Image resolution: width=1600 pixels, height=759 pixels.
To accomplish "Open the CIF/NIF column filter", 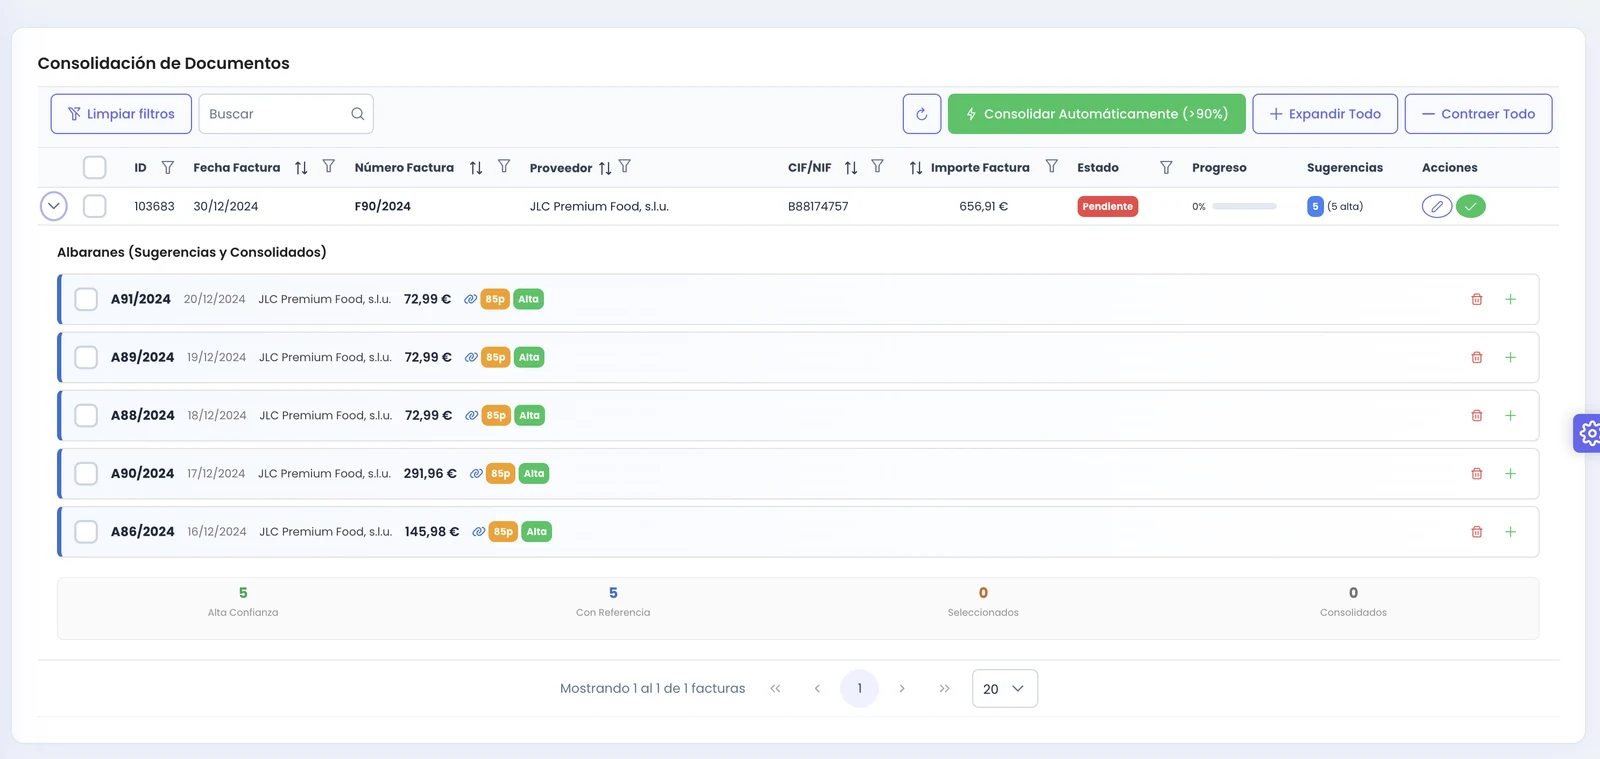I will click(x=877, y=166).
